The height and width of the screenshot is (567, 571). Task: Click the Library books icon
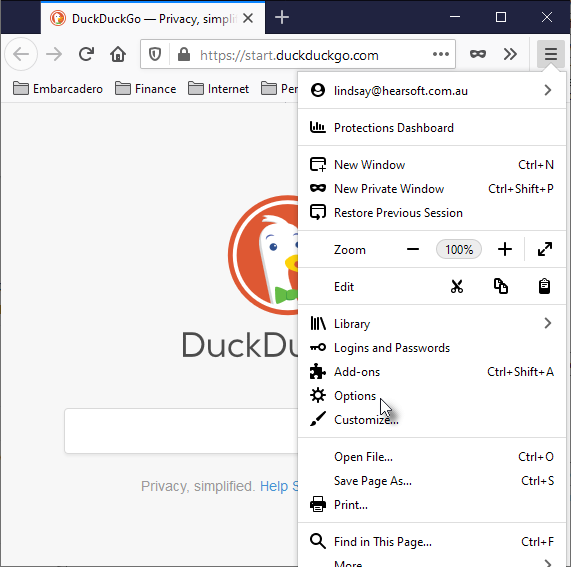pyautogui.click(x=318, y=323)
